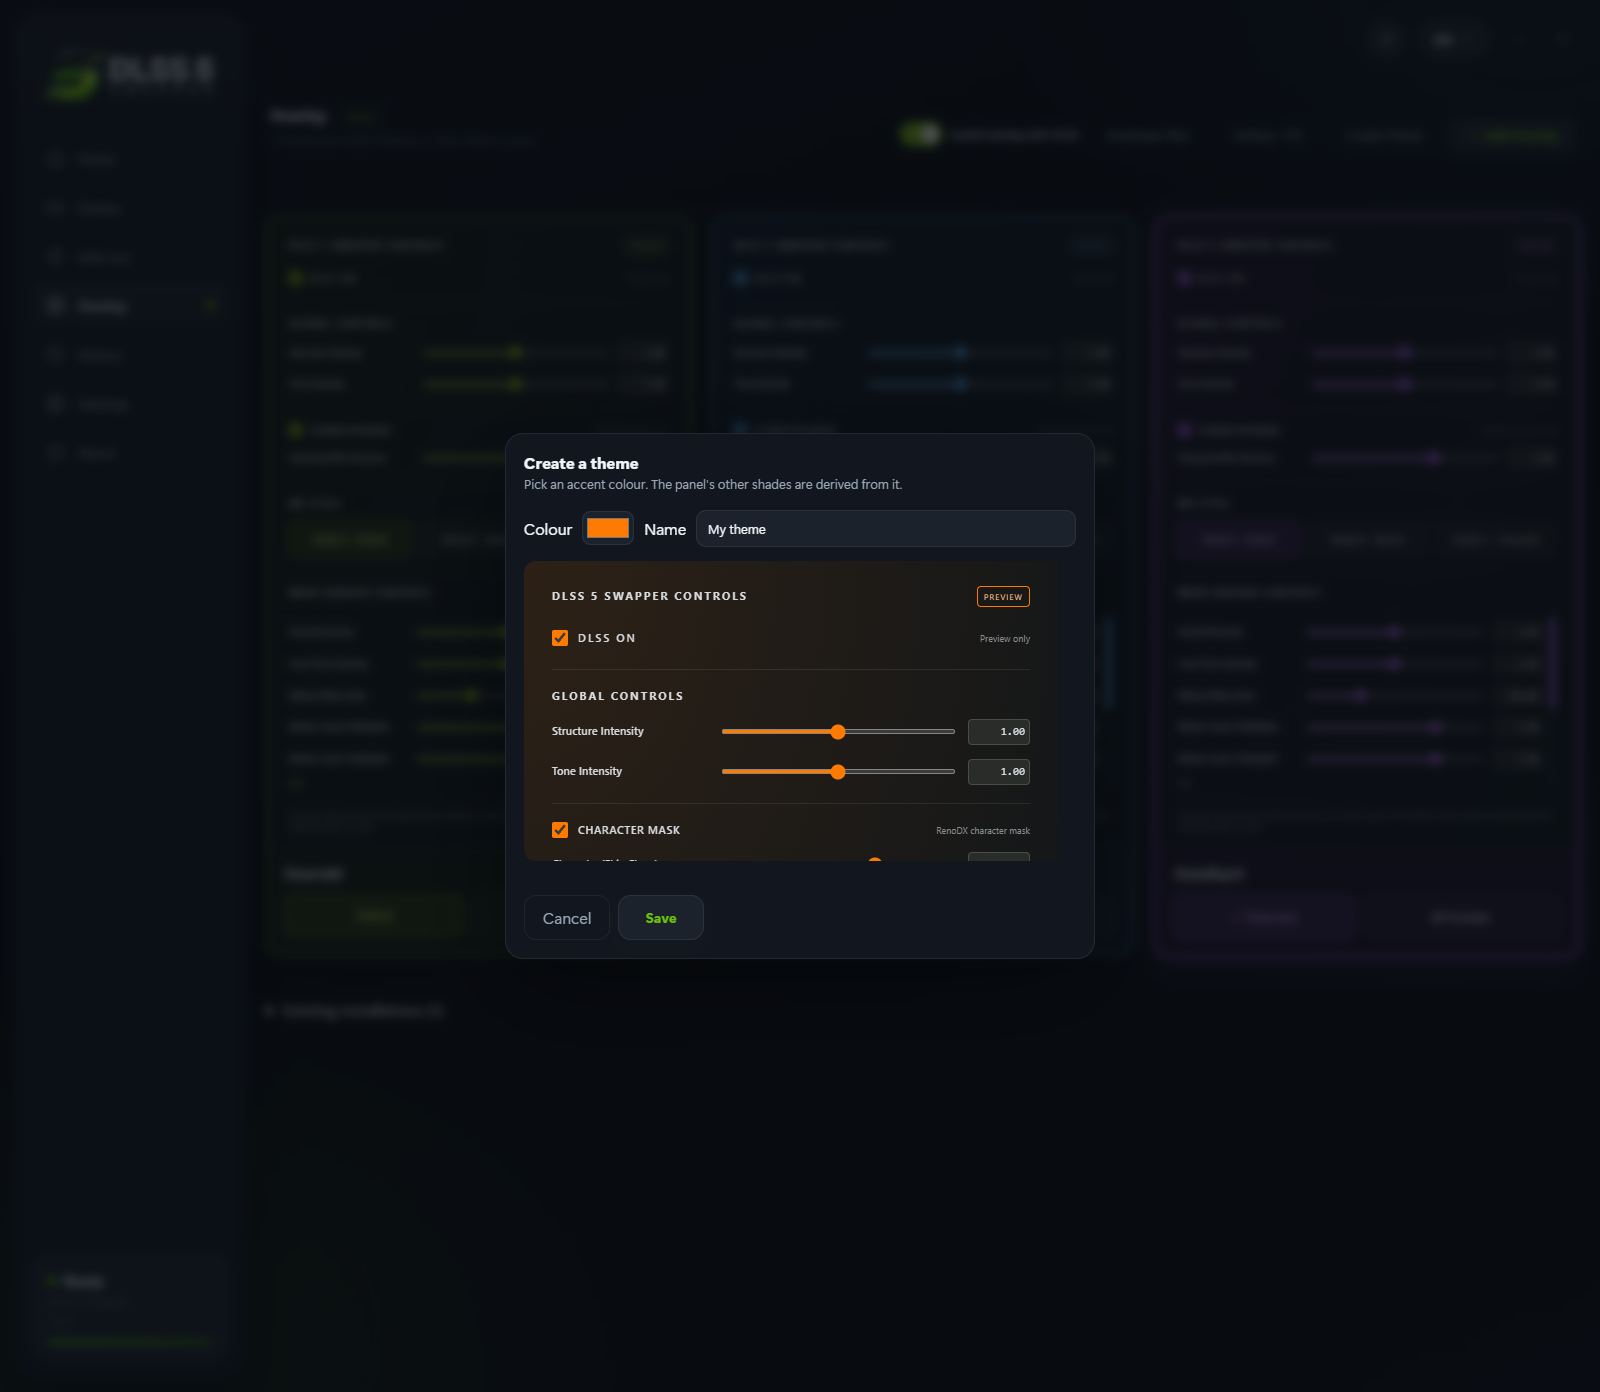Click the theme Name input field
The image size is (1600, 1392).
pyautogui.click(x=885, y=529)
